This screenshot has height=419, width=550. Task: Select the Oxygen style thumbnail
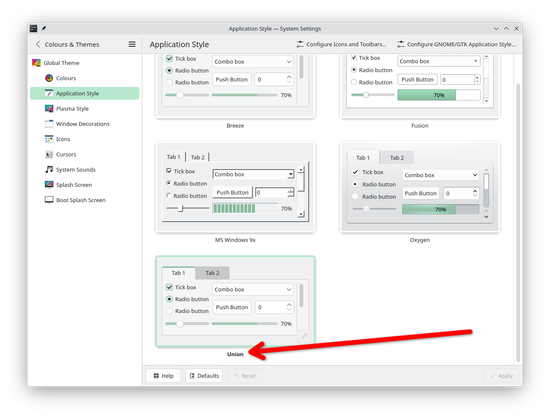point(420,187)
